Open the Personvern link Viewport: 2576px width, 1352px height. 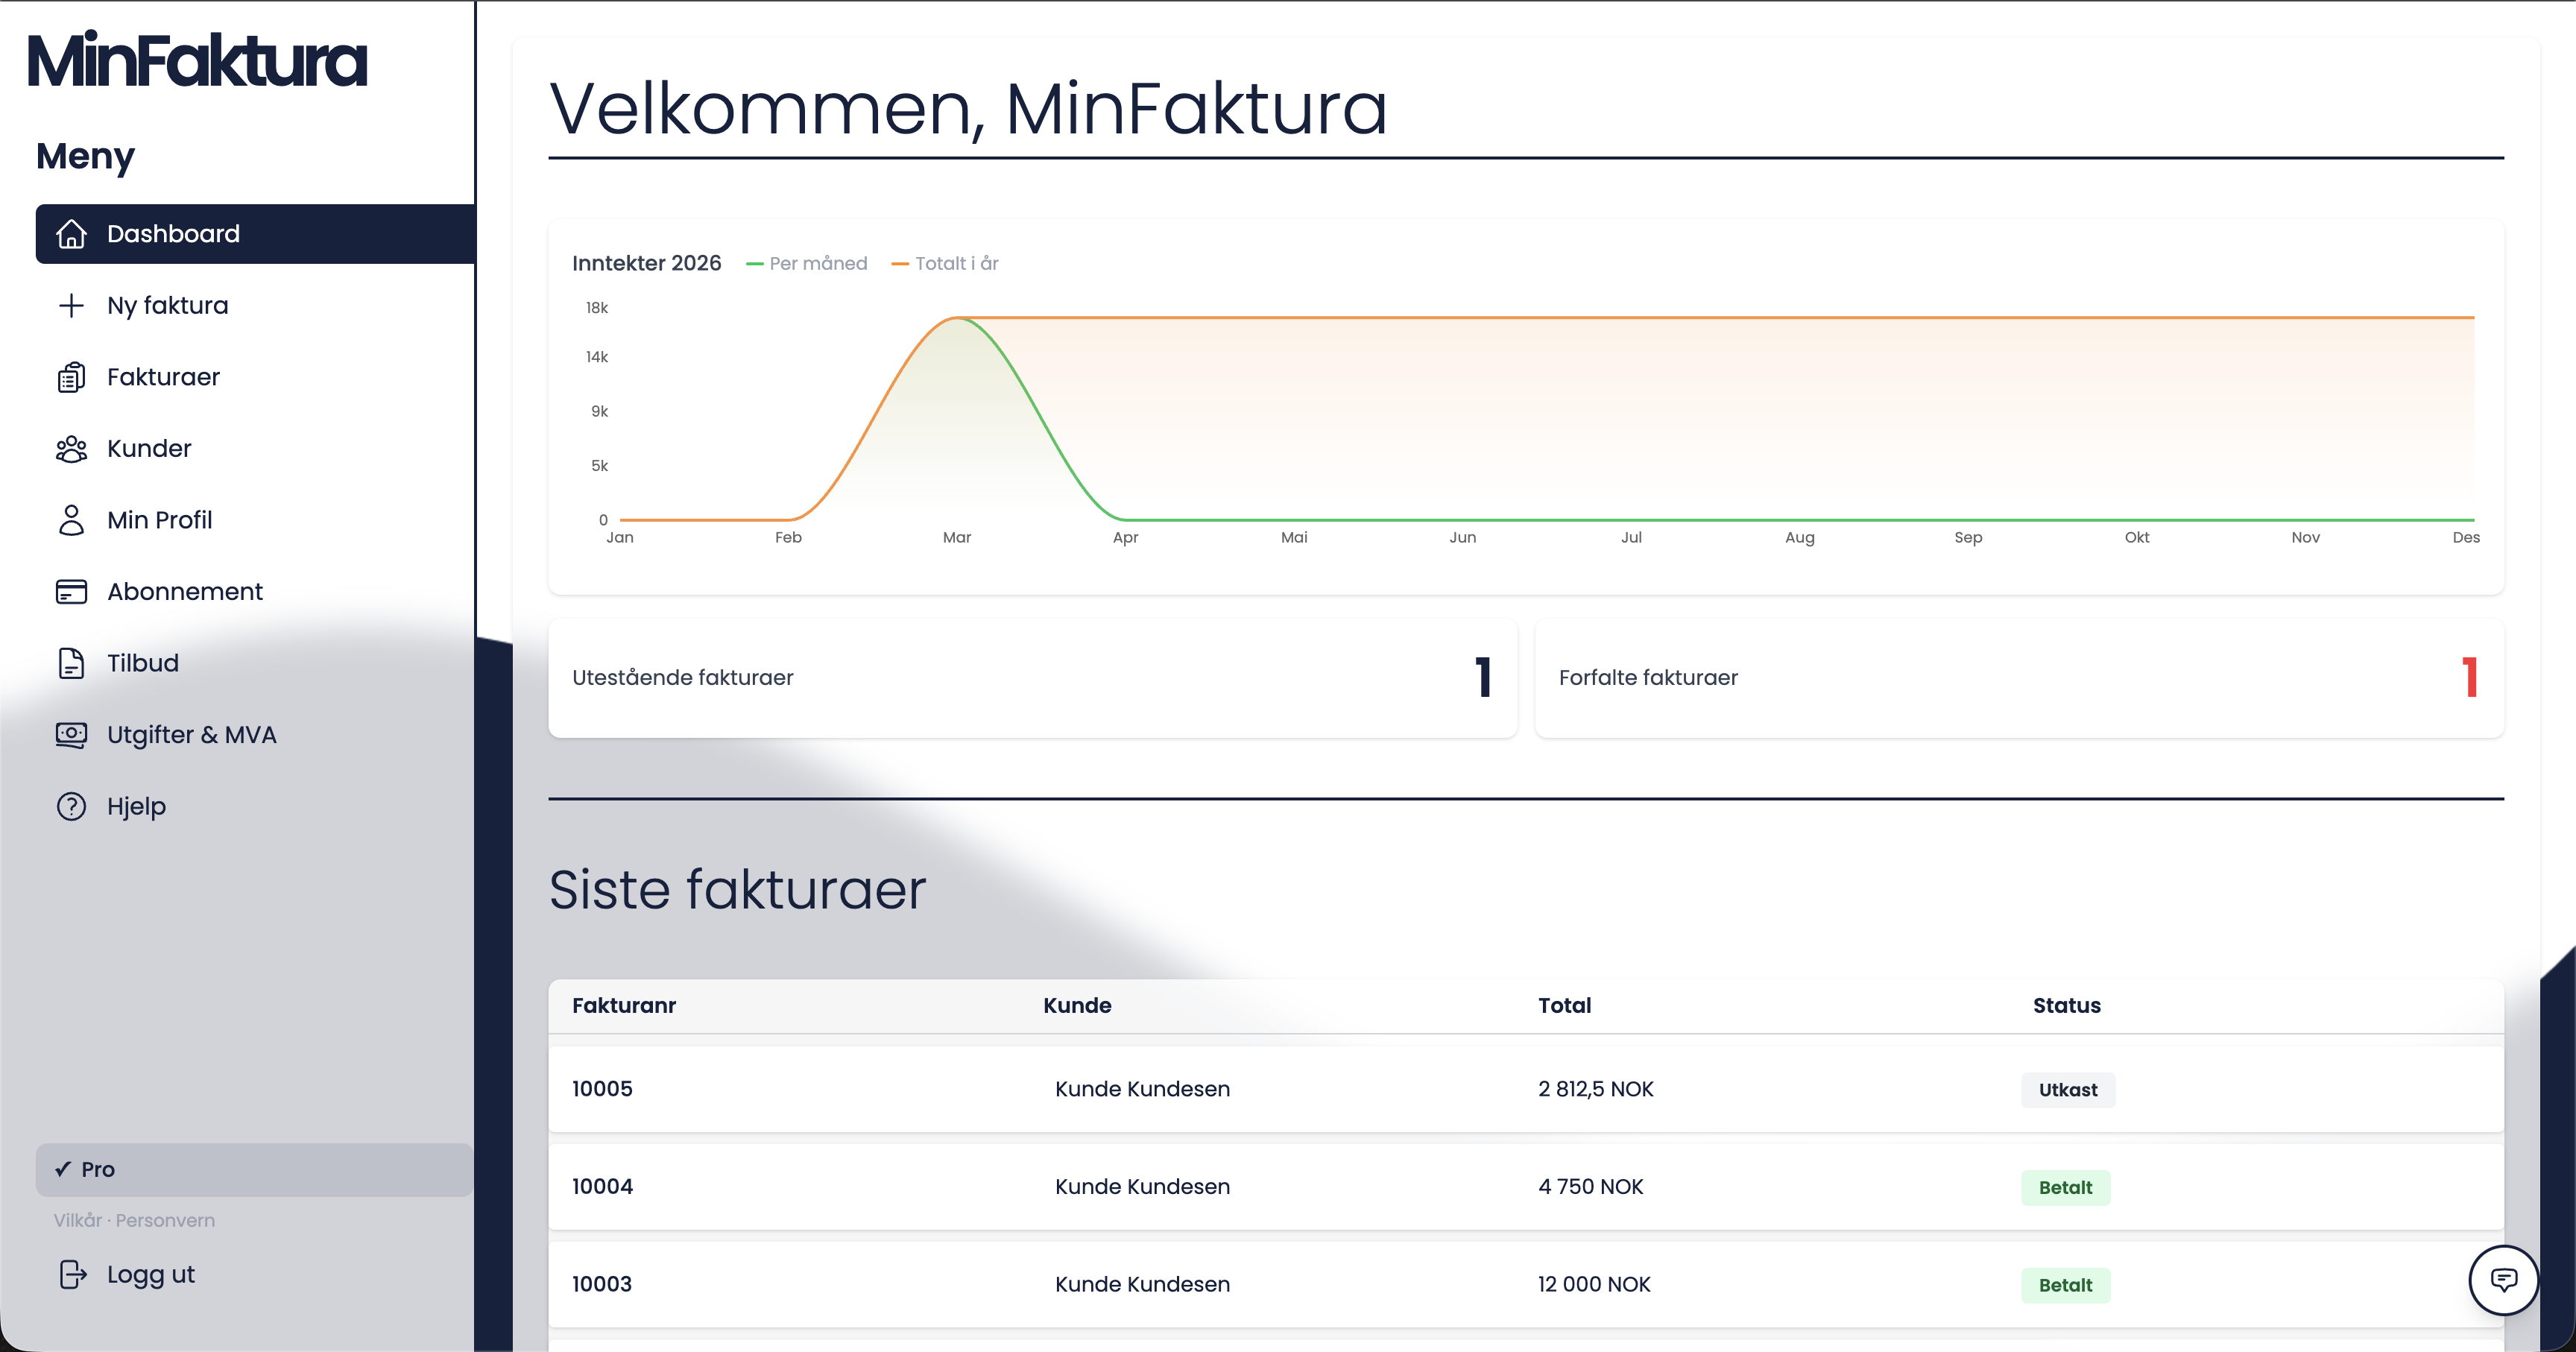coord(165,1220)
